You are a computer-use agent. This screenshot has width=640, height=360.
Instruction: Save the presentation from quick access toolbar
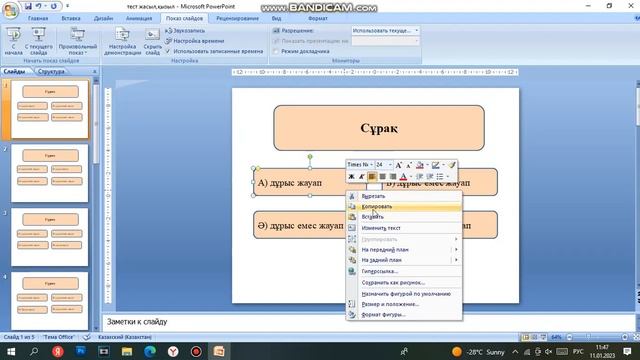pyautogui.click(x=28, y=6)
